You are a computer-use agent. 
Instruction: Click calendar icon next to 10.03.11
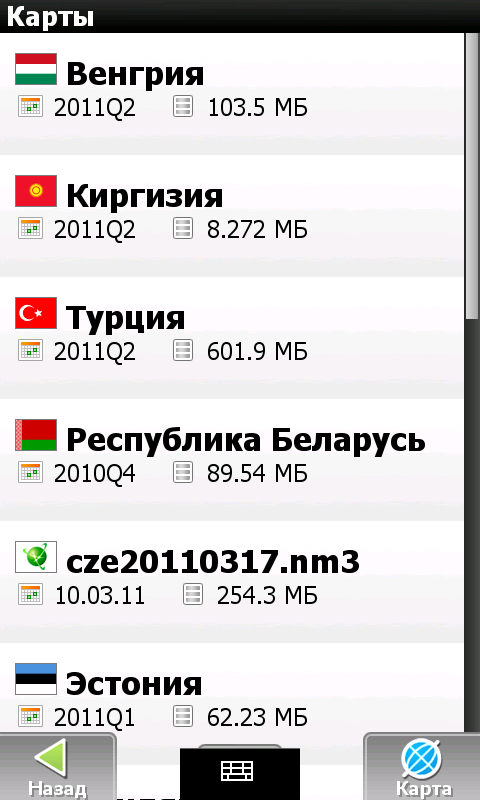(31, 595)
